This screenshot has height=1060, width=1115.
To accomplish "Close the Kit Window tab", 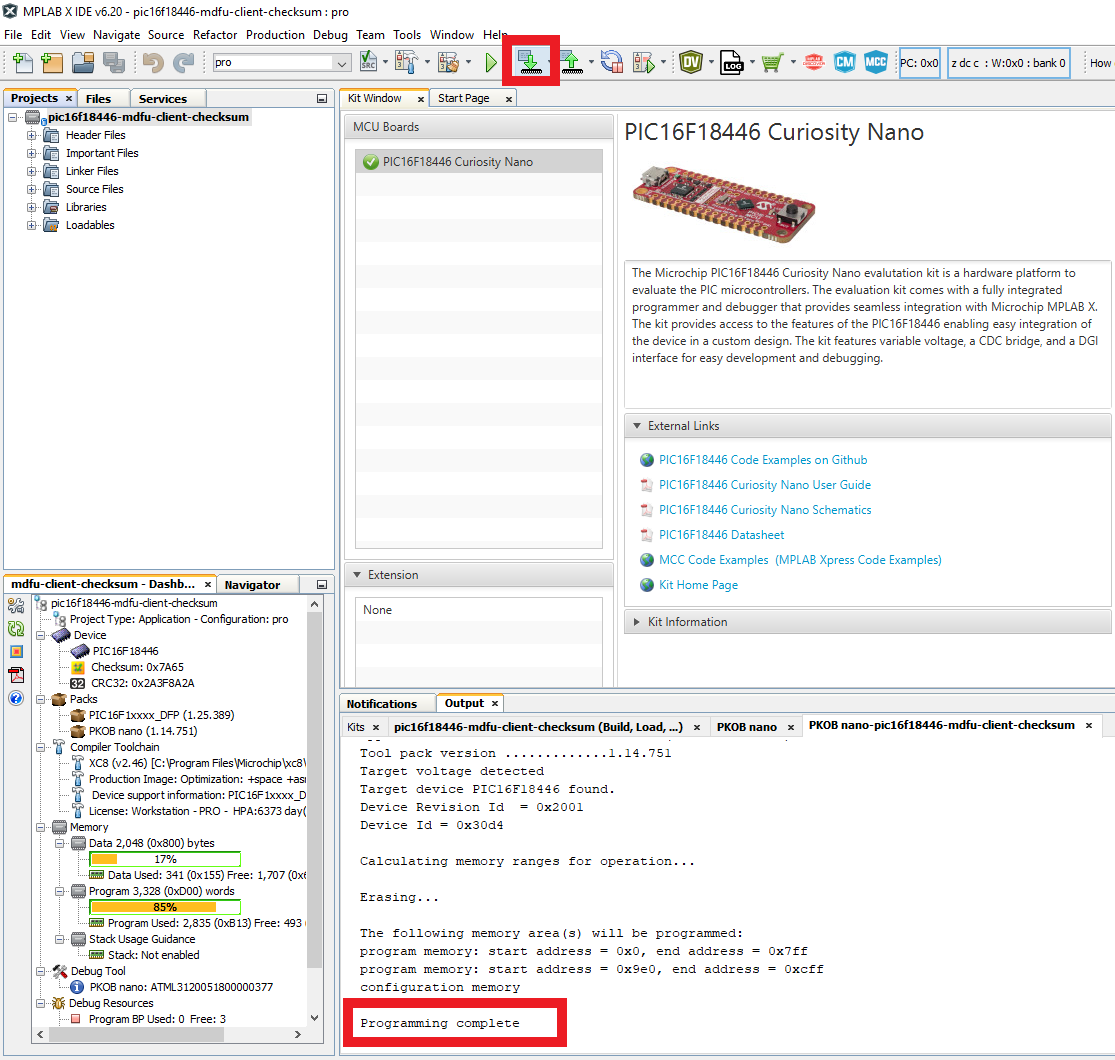I will [421, 100].
